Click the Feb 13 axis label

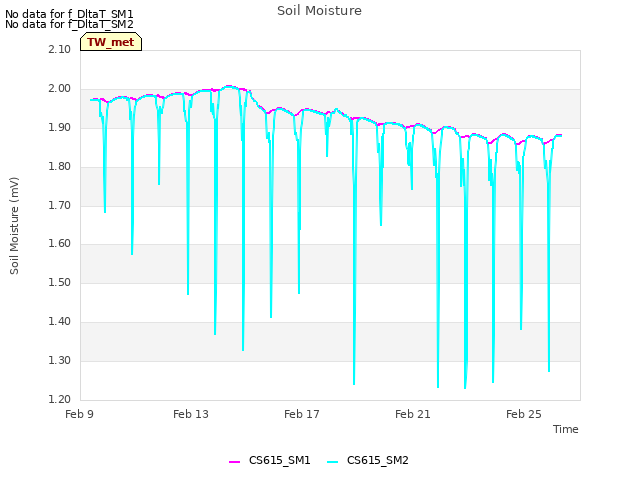(x=191, y=414)
